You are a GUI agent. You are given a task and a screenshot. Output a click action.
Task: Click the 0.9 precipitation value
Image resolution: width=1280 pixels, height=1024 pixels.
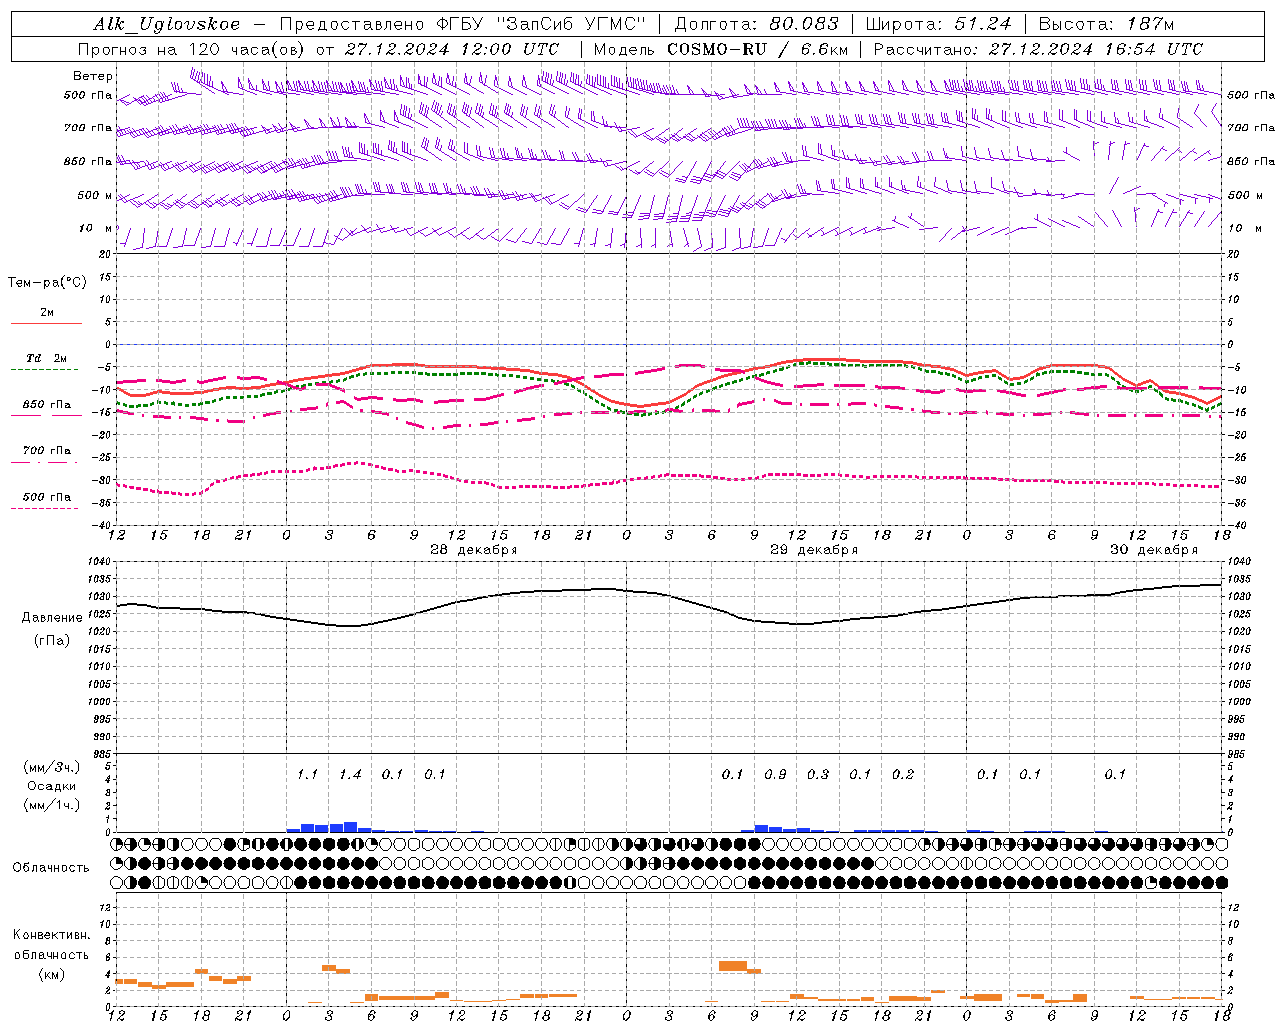pos(775,774)
